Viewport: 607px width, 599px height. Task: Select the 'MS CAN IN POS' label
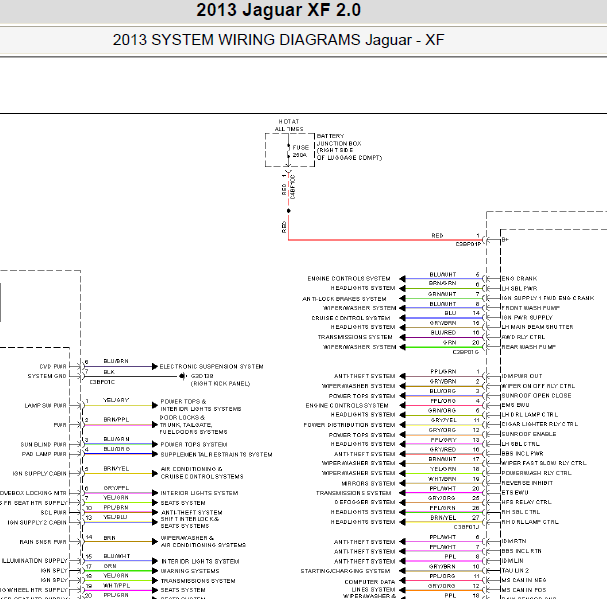(x=524, y=590)
